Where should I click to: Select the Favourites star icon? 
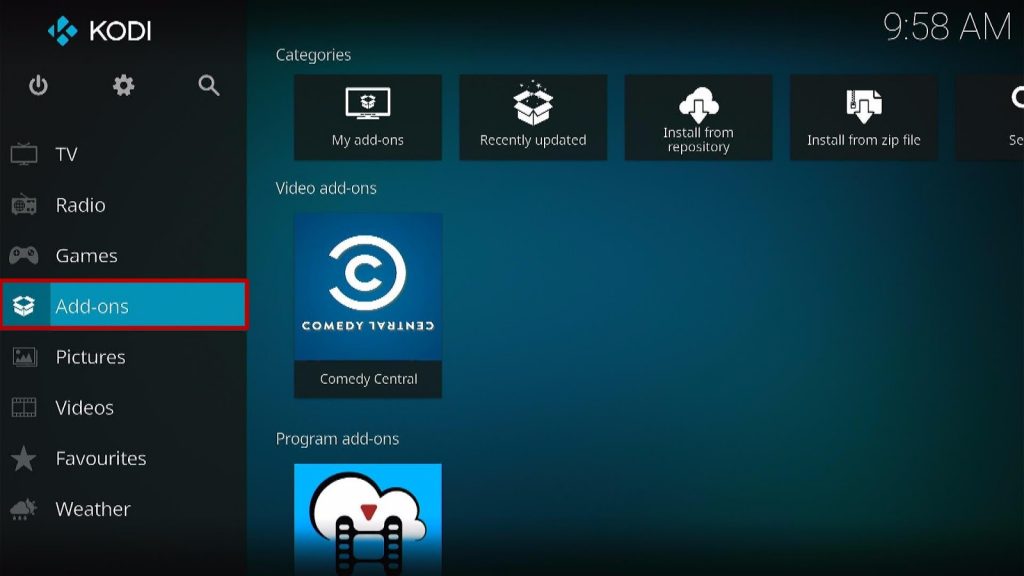[x=24, y=458]
